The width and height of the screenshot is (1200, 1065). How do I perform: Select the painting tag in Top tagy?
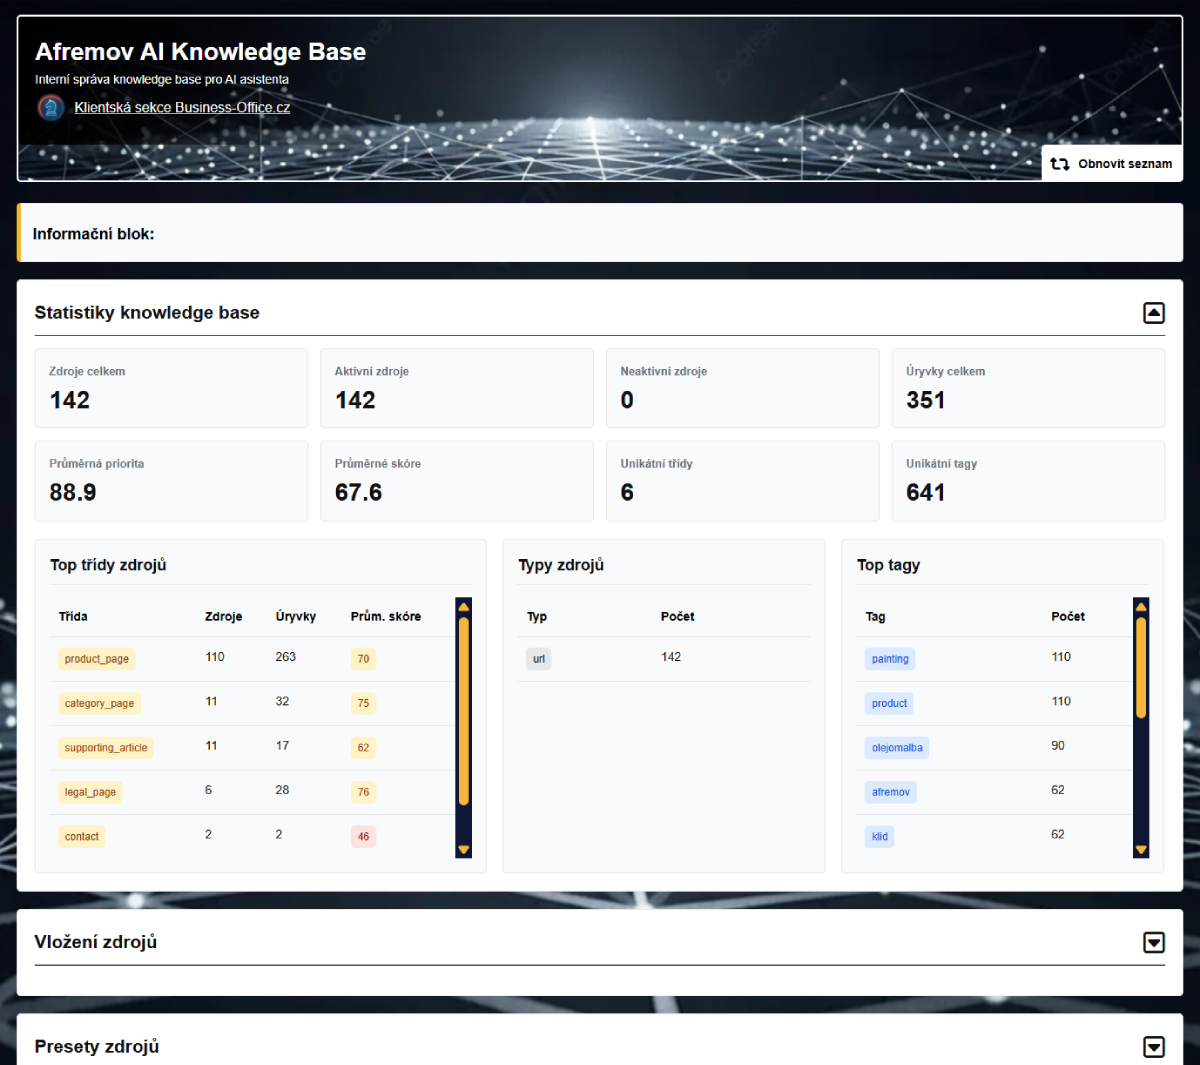click(x=889, y=658)
